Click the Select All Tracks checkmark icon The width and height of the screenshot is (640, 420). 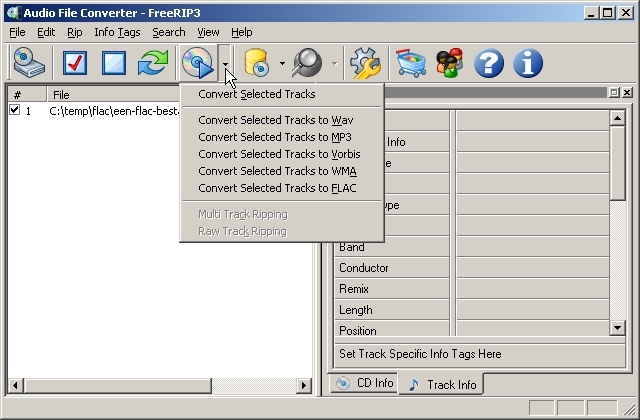coord(75,63)
